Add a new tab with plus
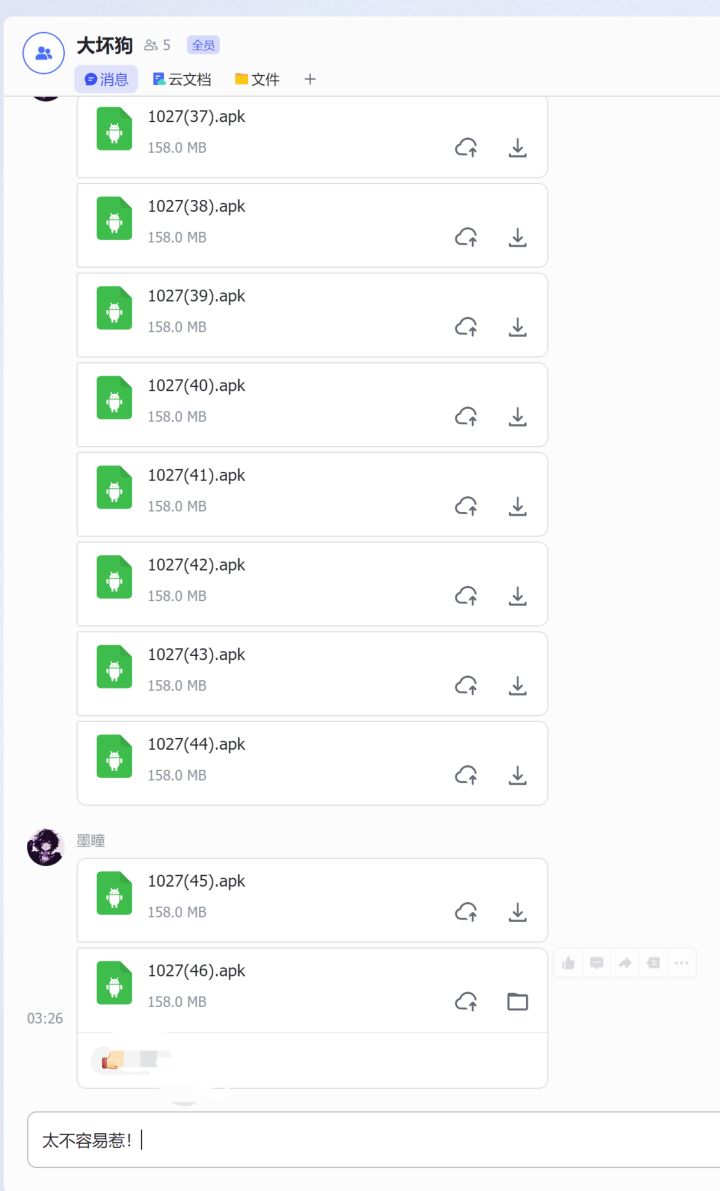 (x=310, y=79)
